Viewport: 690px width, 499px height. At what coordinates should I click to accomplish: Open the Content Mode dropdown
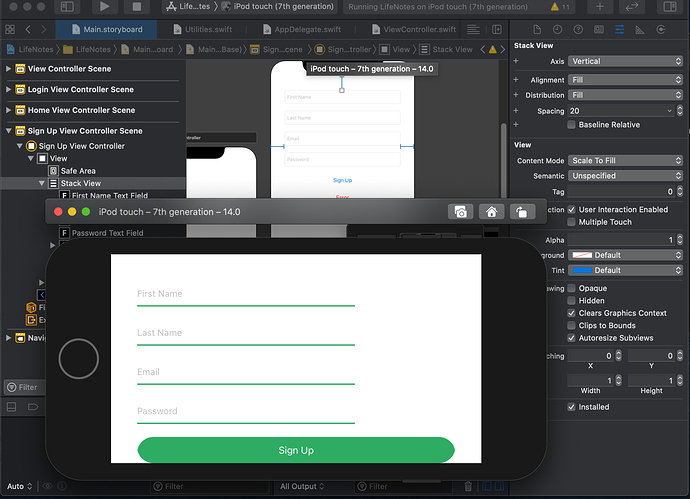coord(625,161)
